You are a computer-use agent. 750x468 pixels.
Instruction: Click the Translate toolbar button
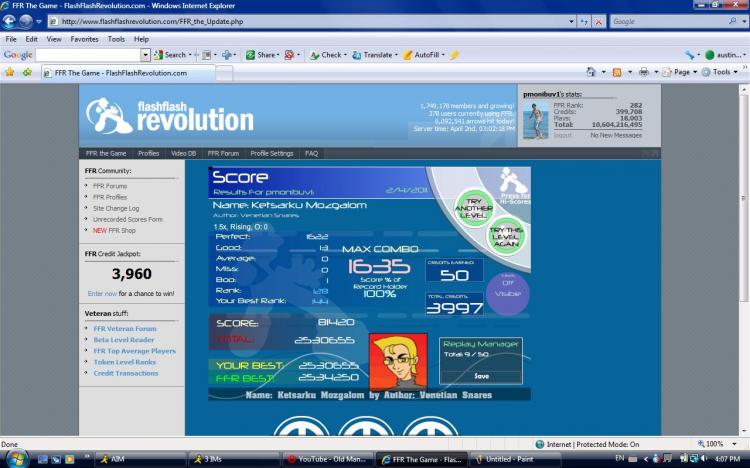point(375,55)
